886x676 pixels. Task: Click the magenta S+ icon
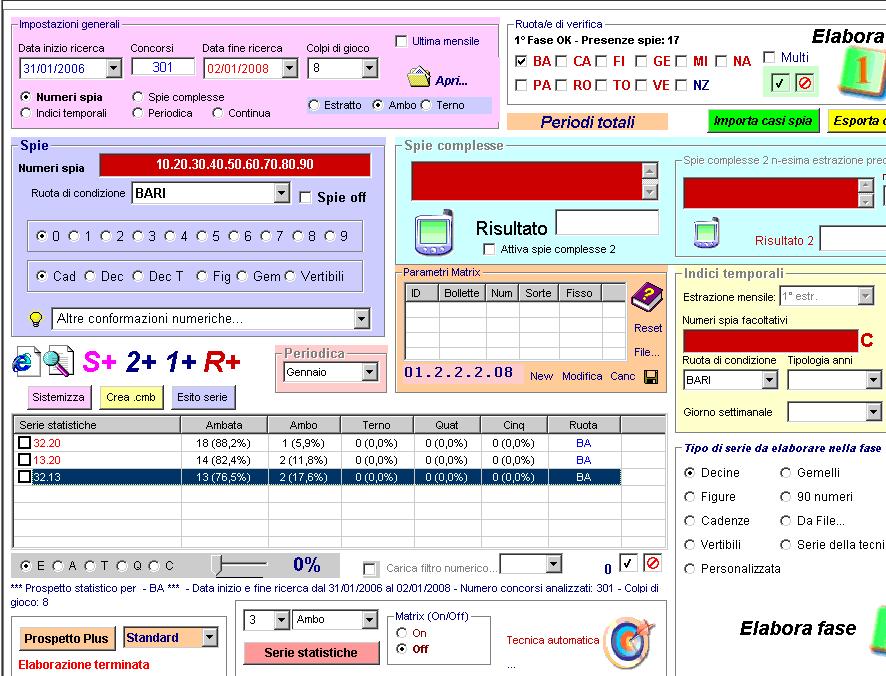coord(99,362)
